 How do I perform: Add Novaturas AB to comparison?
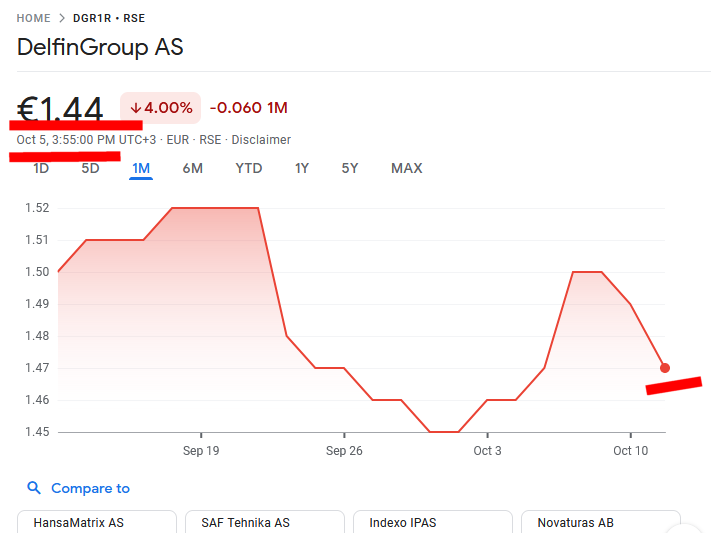coord(601,522)
